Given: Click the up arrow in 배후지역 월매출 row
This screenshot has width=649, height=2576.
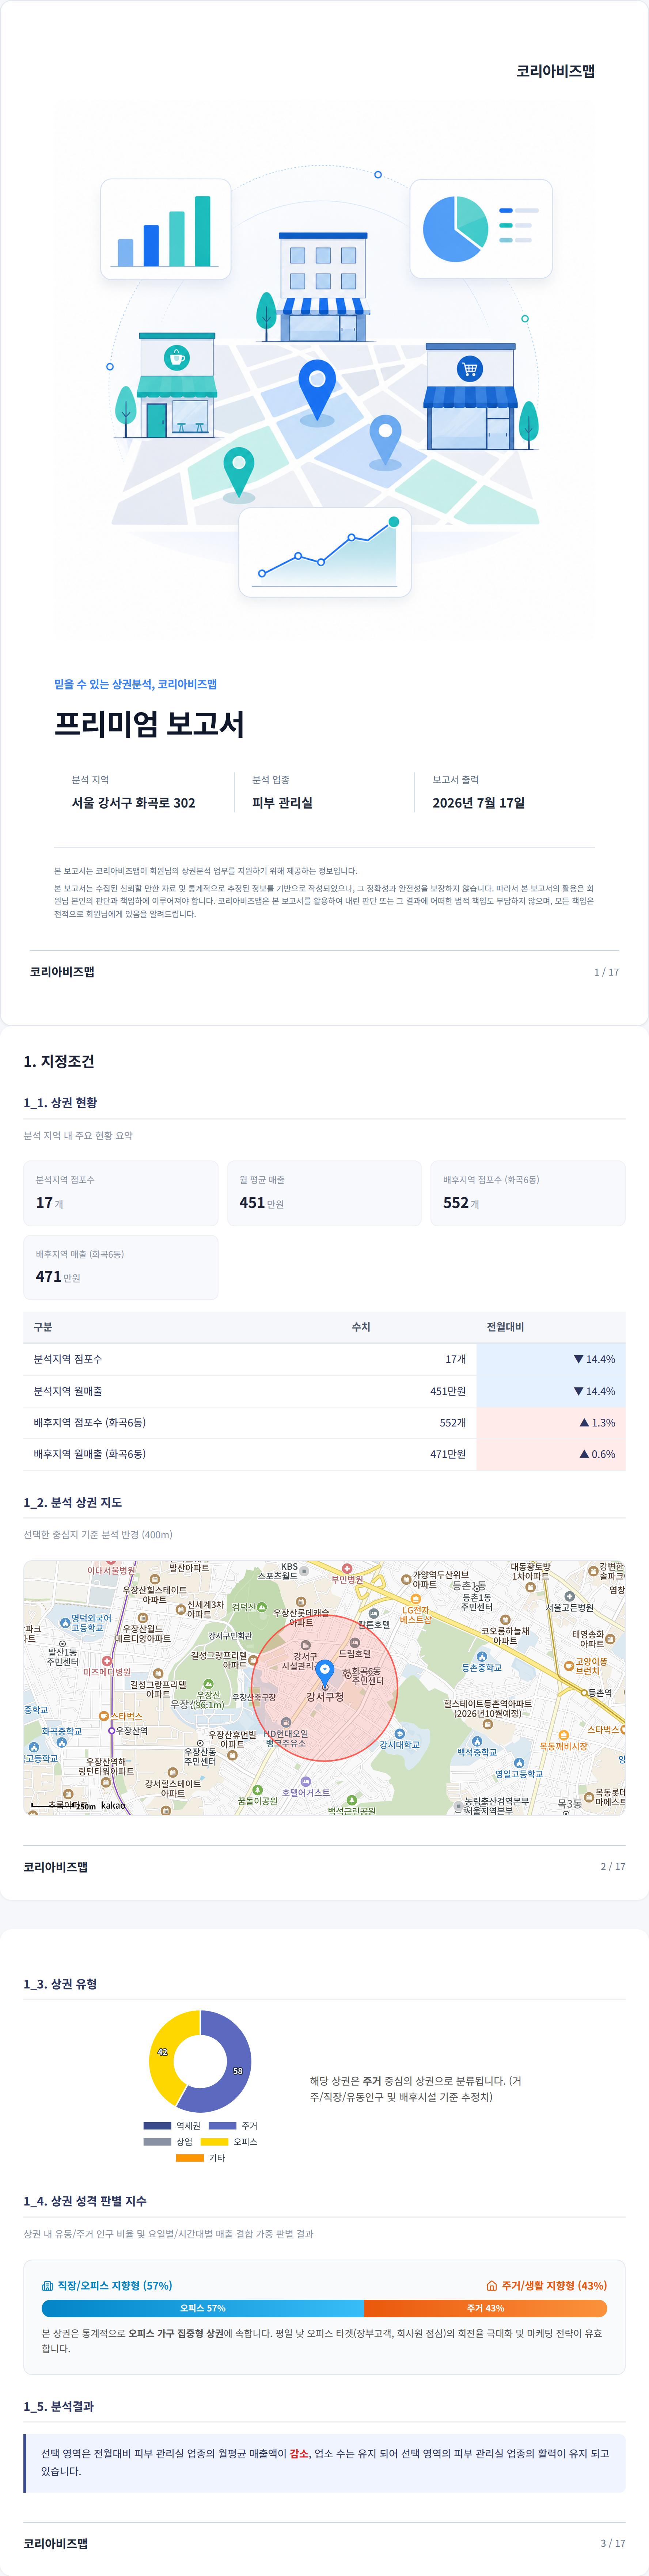Looking at the screenshot, I should coord(584,1454).
